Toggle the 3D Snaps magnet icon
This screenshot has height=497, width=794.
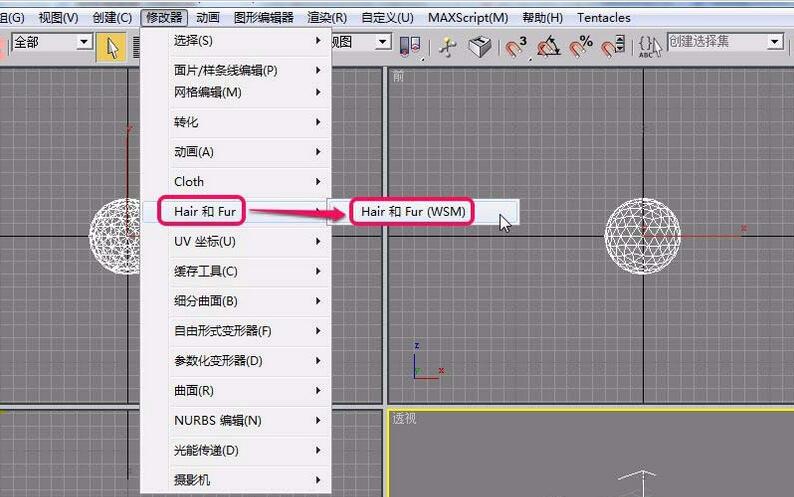516,47
